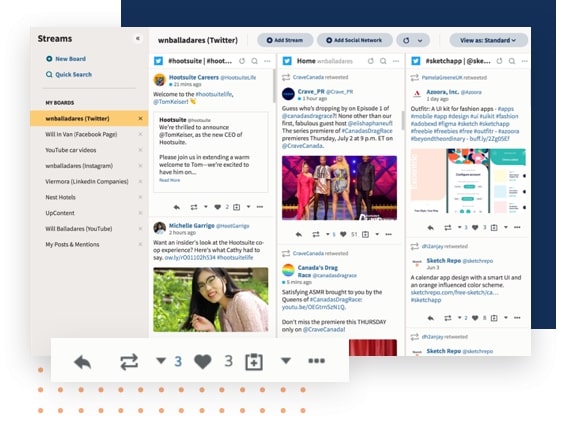This screenshot has width=561, height=422.
Task: Expand assign options on the Crave_PR tweet
Action: tap(377, 234)
